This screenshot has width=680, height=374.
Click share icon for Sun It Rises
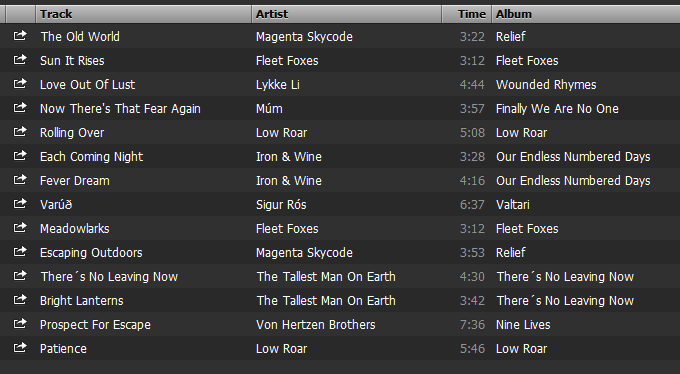click(x=20, y=59)
